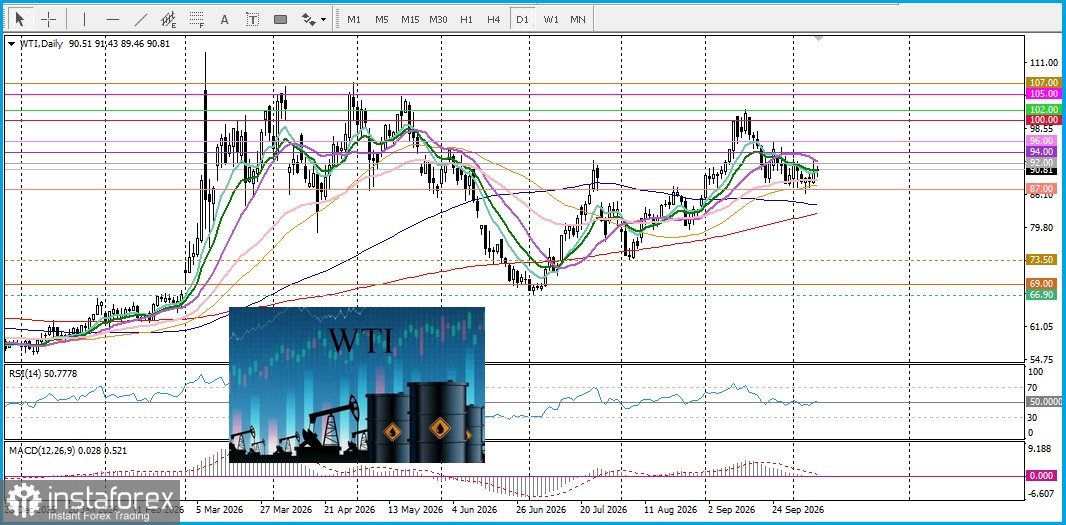The height and width of the screenshot is (525, 1066).
Task: Click the 20 Jul 2026 date label
Action: point(603,509)
